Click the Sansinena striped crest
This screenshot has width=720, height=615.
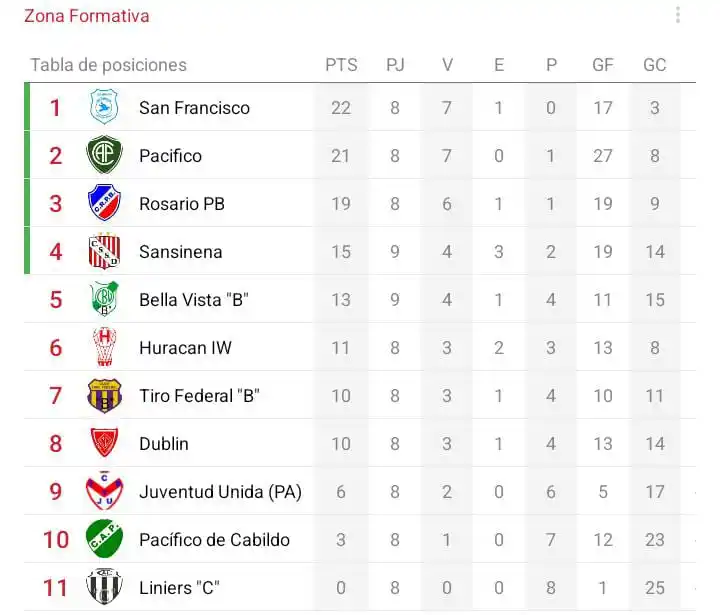[104, 251]
